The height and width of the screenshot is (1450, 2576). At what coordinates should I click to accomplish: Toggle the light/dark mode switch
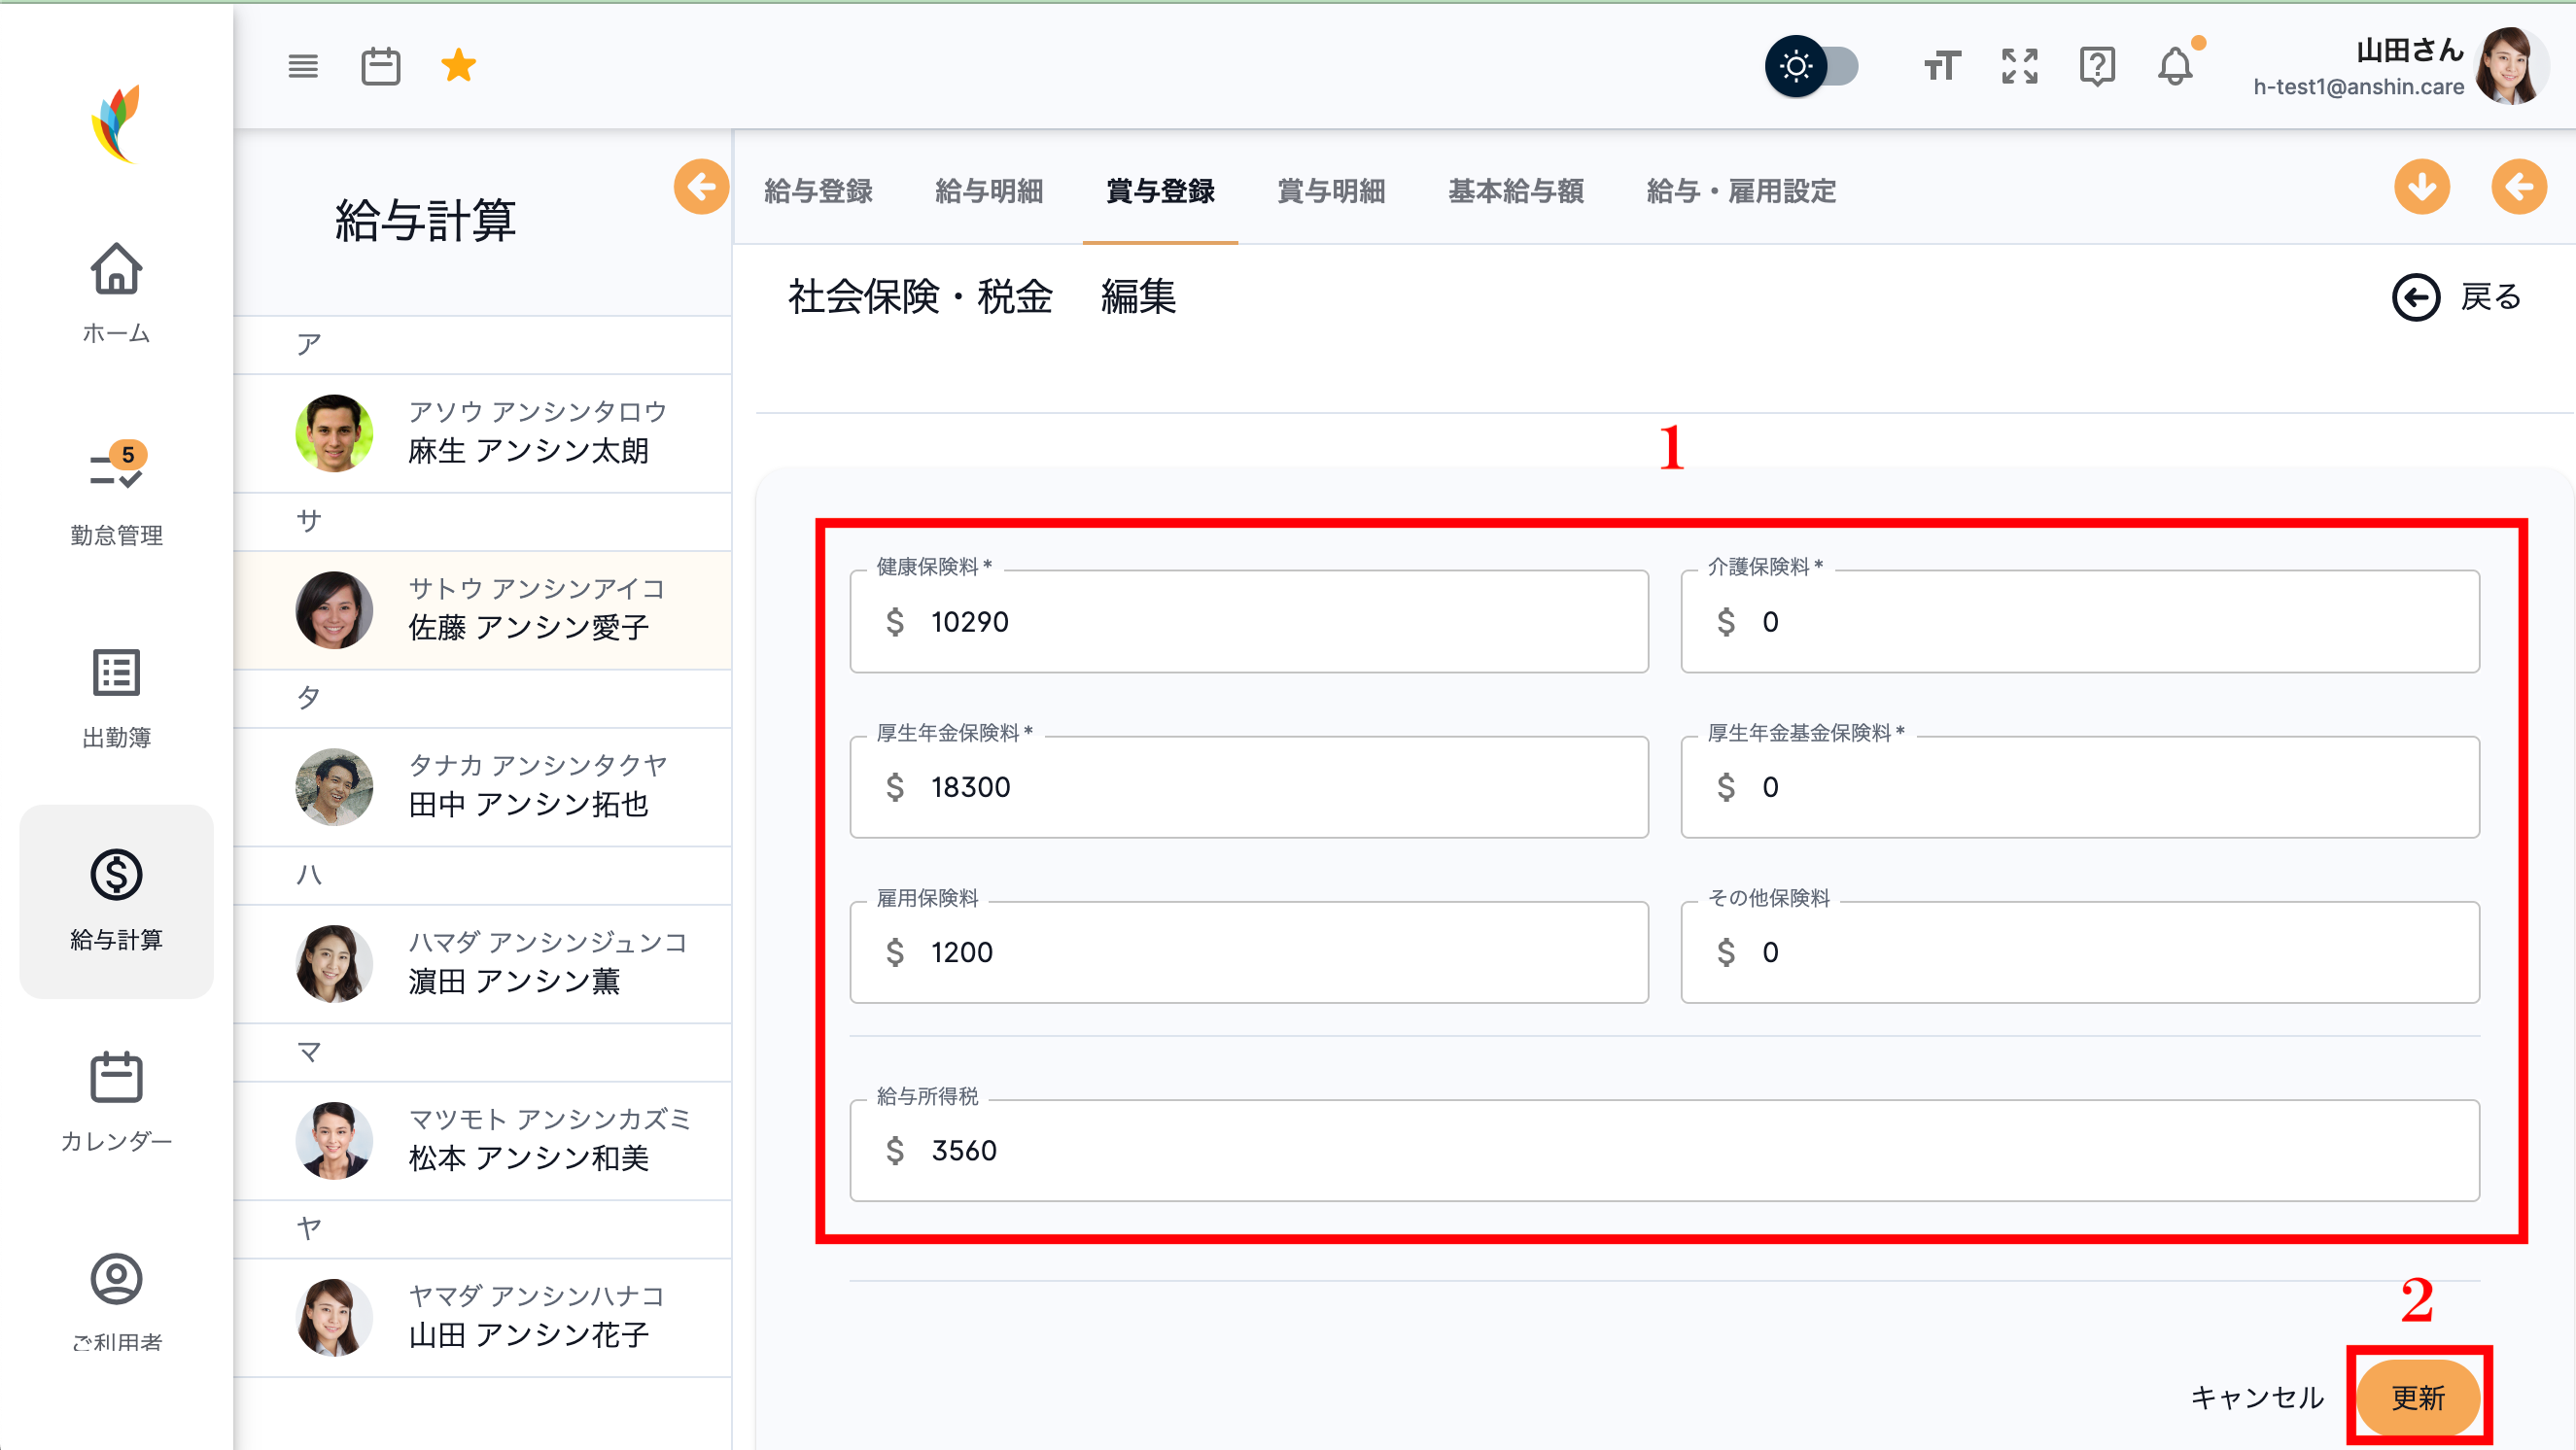(1812, 66)
